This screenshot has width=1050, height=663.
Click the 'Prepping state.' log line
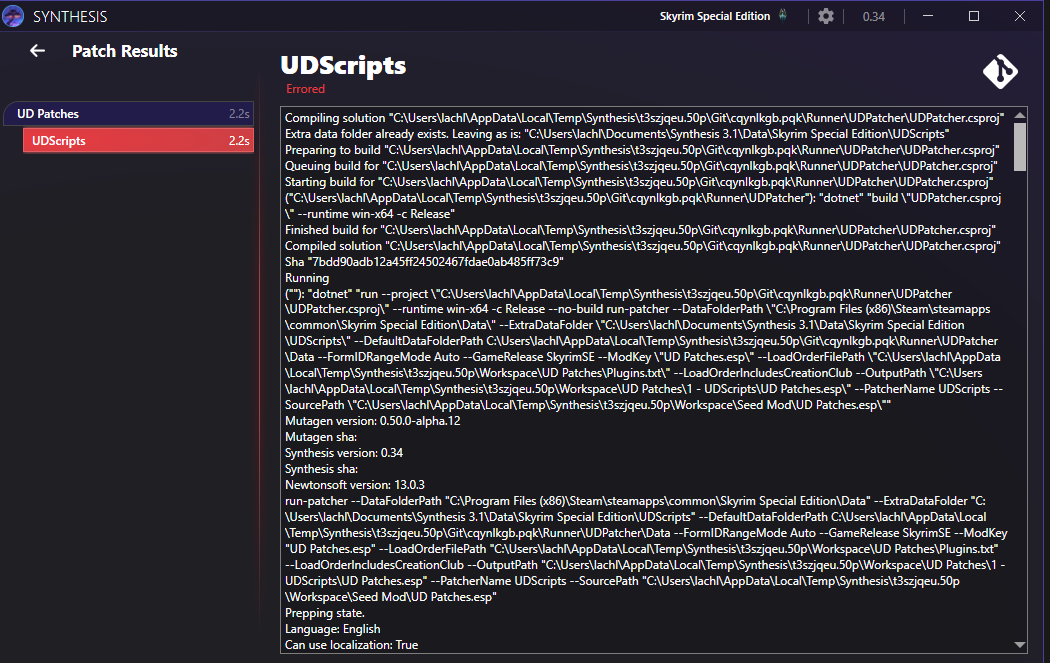coord(325,613)
